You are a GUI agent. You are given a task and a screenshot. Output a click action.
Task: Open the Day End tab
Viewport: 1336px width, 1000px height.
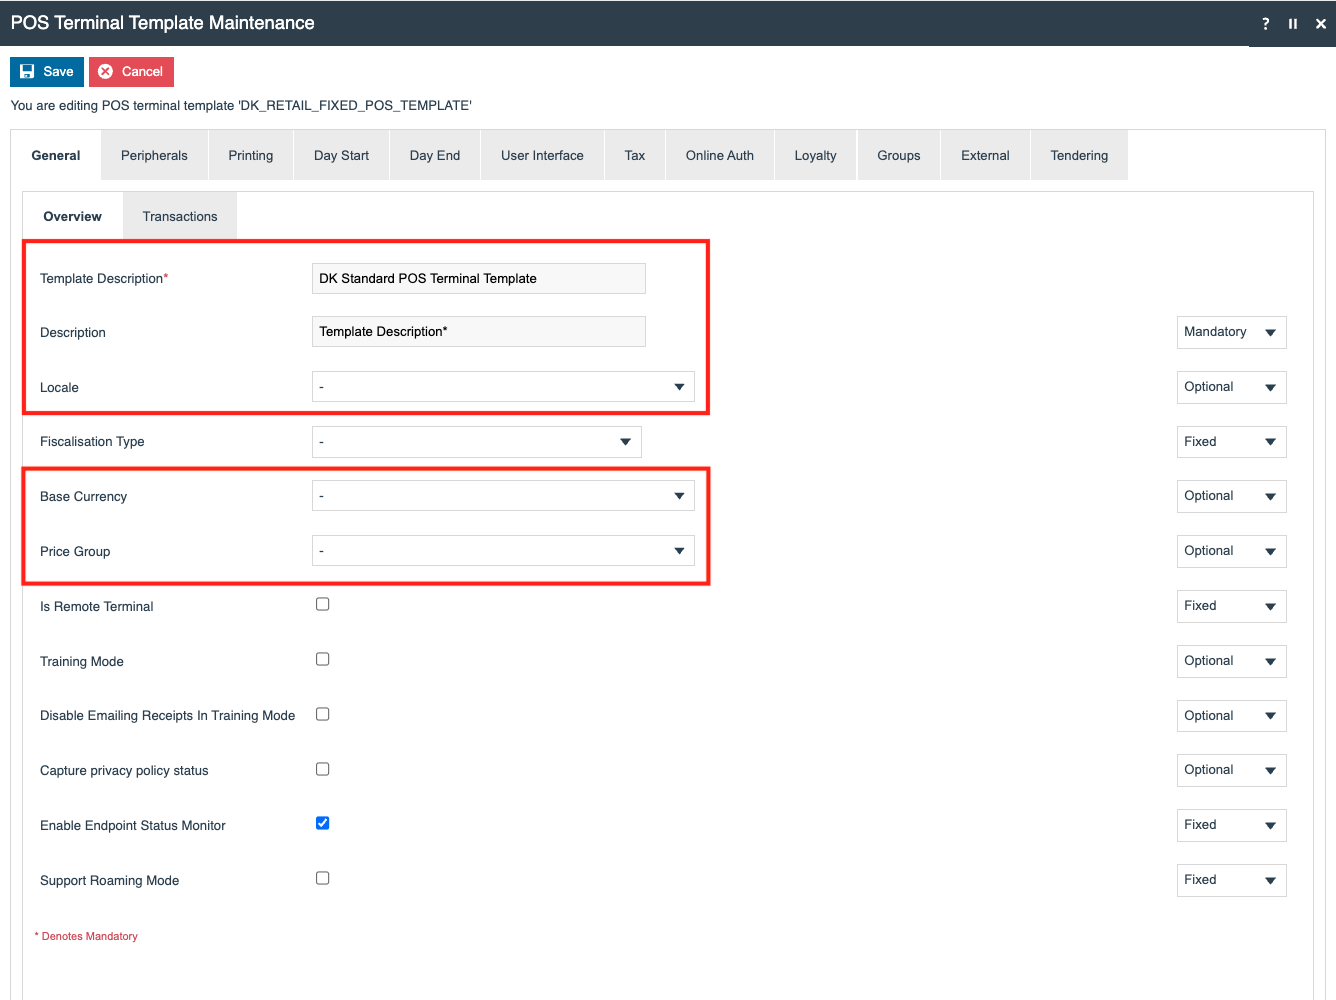435,155
